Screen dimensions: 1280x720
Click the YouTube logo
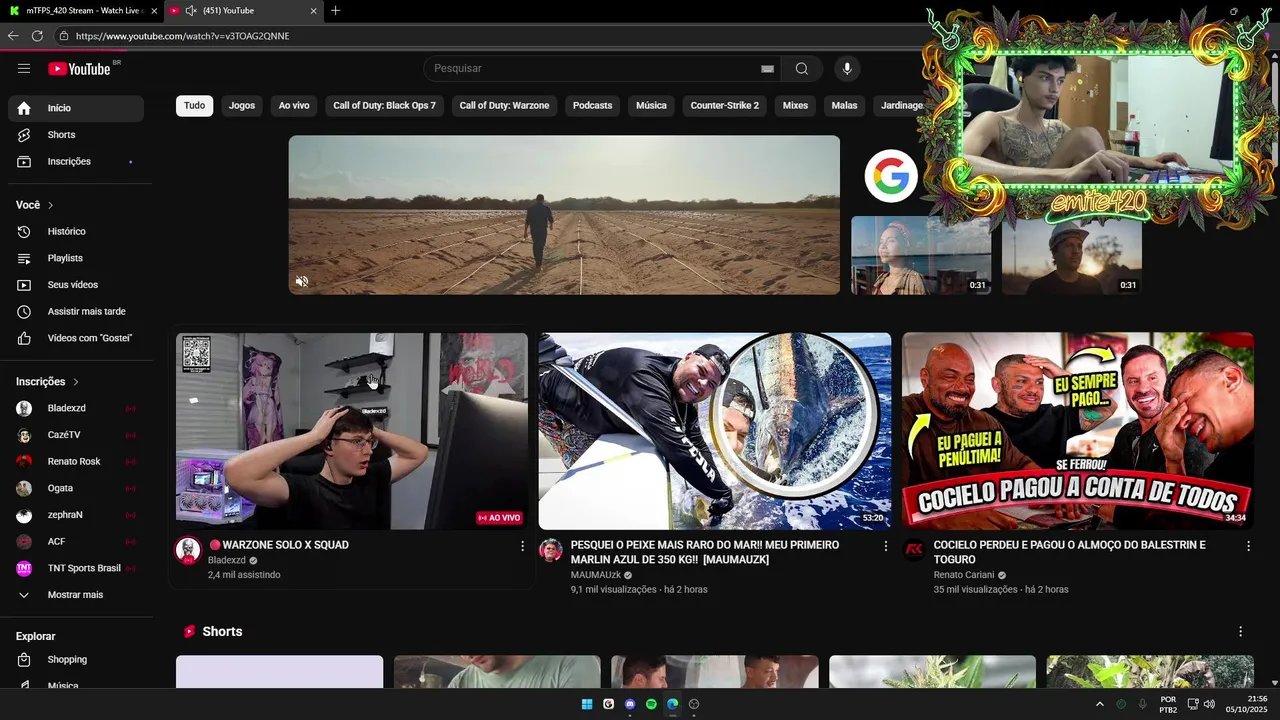coord(80,68)
